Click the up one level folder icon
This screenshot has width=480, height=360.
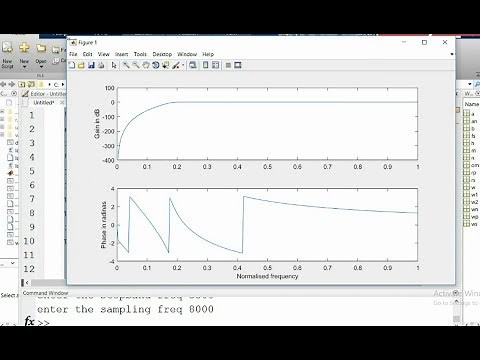21,84
